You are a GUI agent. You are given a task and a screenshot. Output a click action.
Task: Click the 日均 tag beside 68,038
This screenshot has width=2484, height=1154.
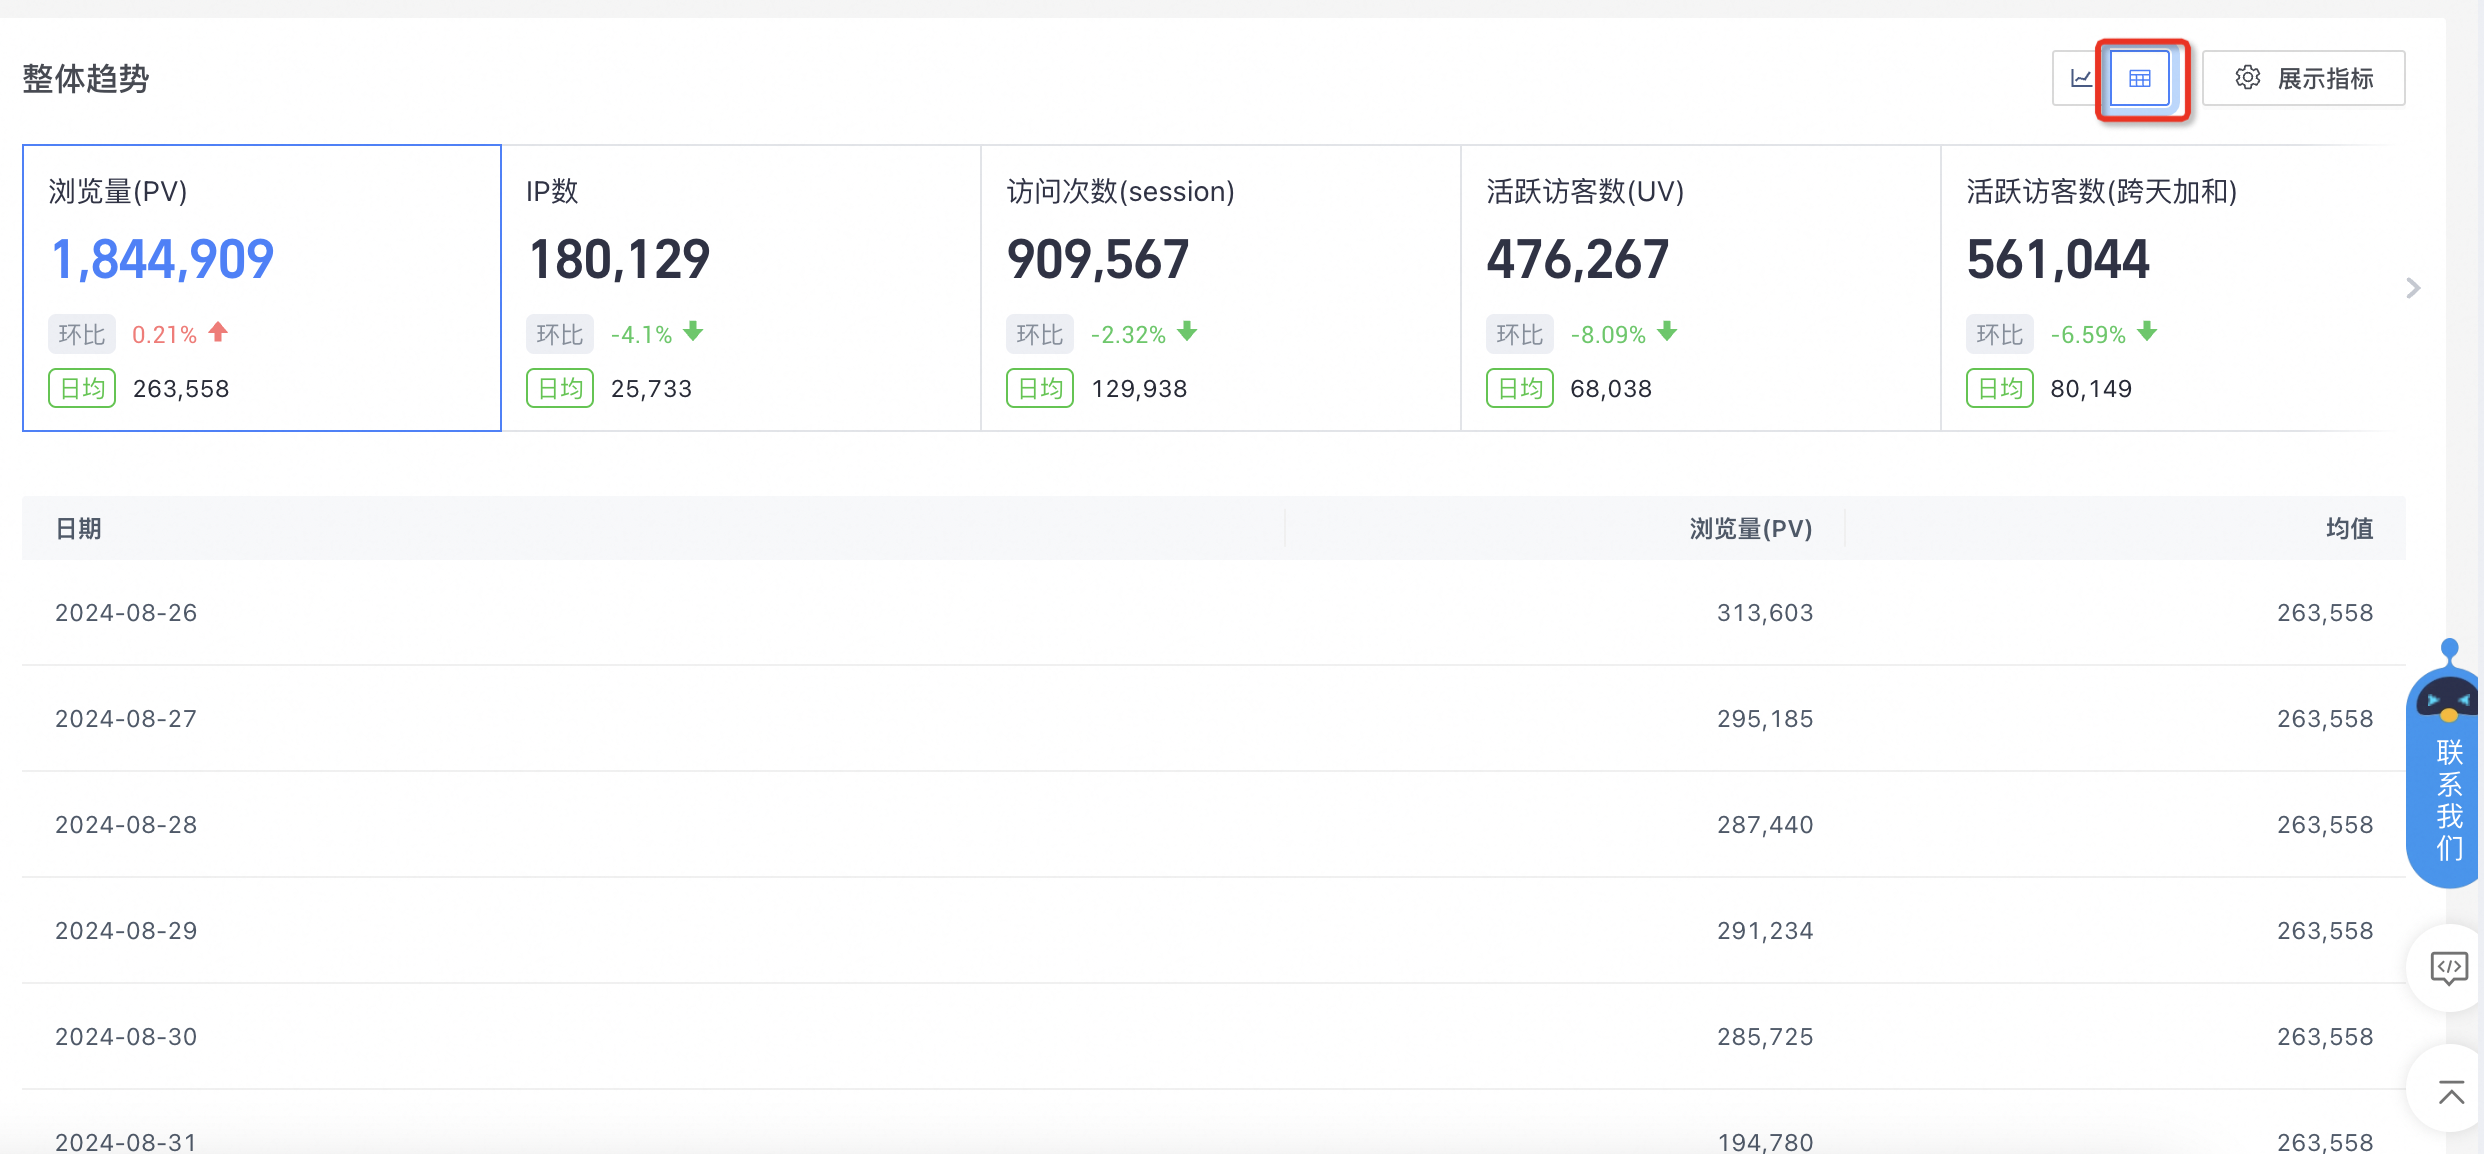coord(1520,388)
